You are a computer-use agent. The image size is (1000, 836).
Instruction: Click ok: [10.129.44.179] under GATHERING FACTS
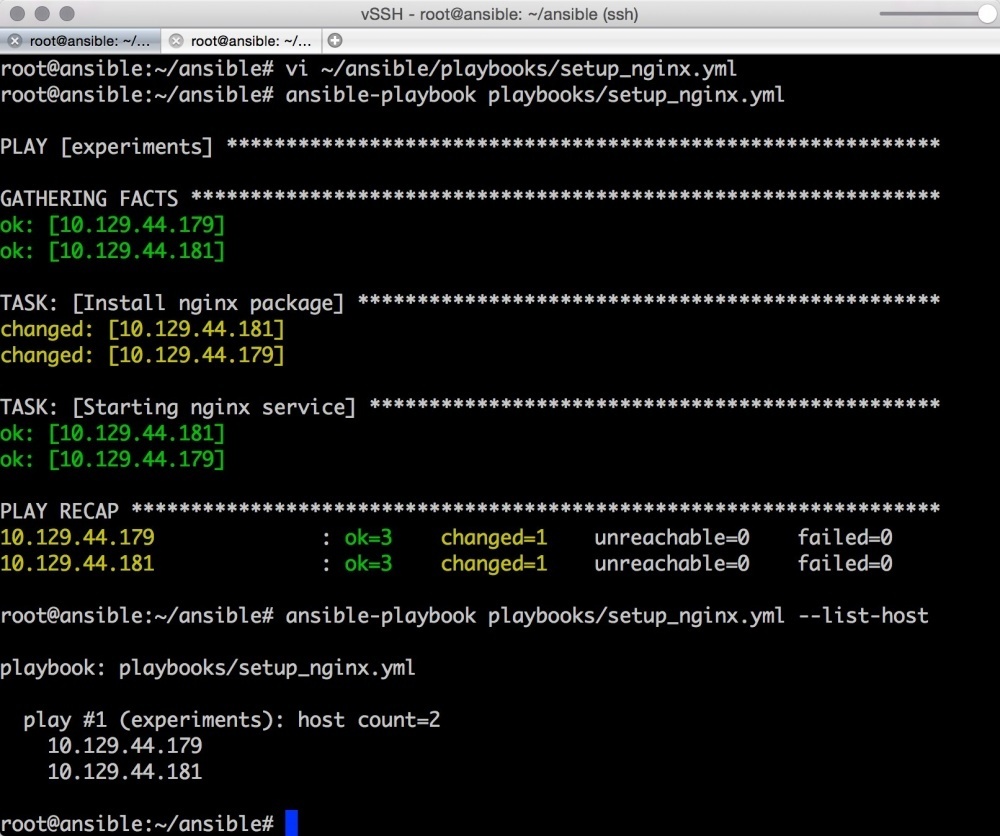click(x=112, y=224)
